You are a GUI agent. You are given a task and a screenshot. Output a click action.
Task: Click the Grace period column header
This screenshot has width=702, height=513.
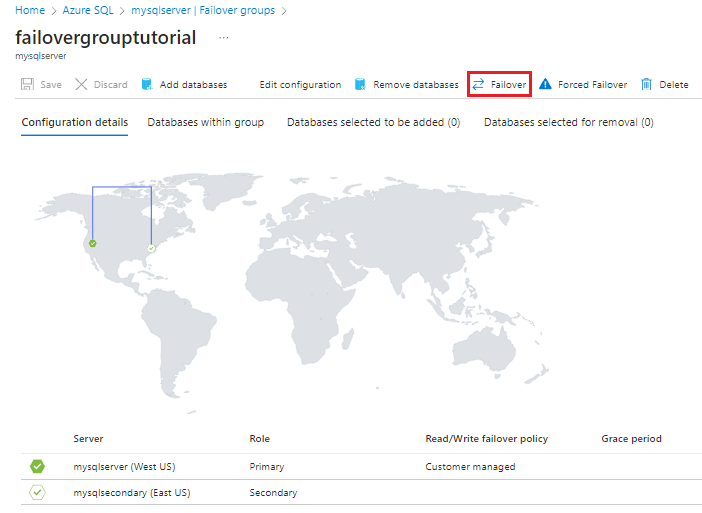[x=631, y=439]
